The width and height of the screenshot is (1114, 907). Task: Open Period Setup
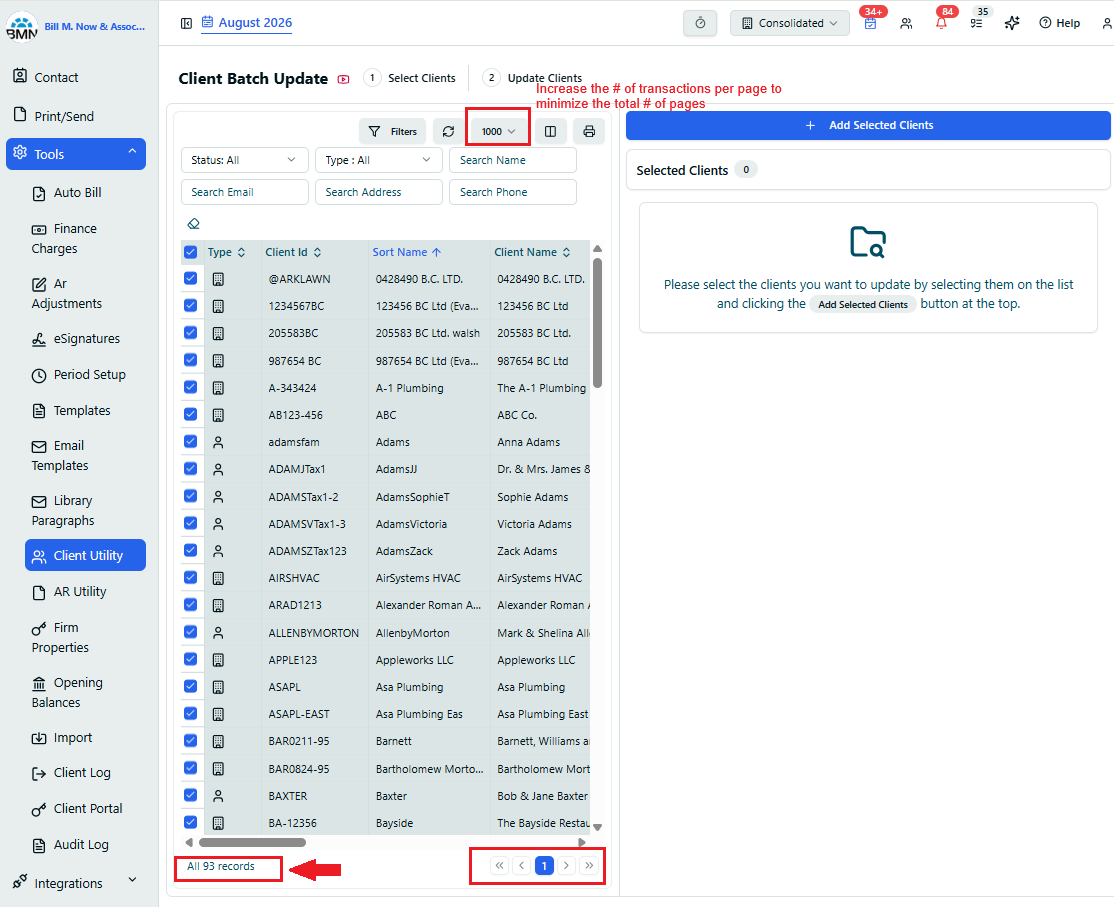coord(77,374)
